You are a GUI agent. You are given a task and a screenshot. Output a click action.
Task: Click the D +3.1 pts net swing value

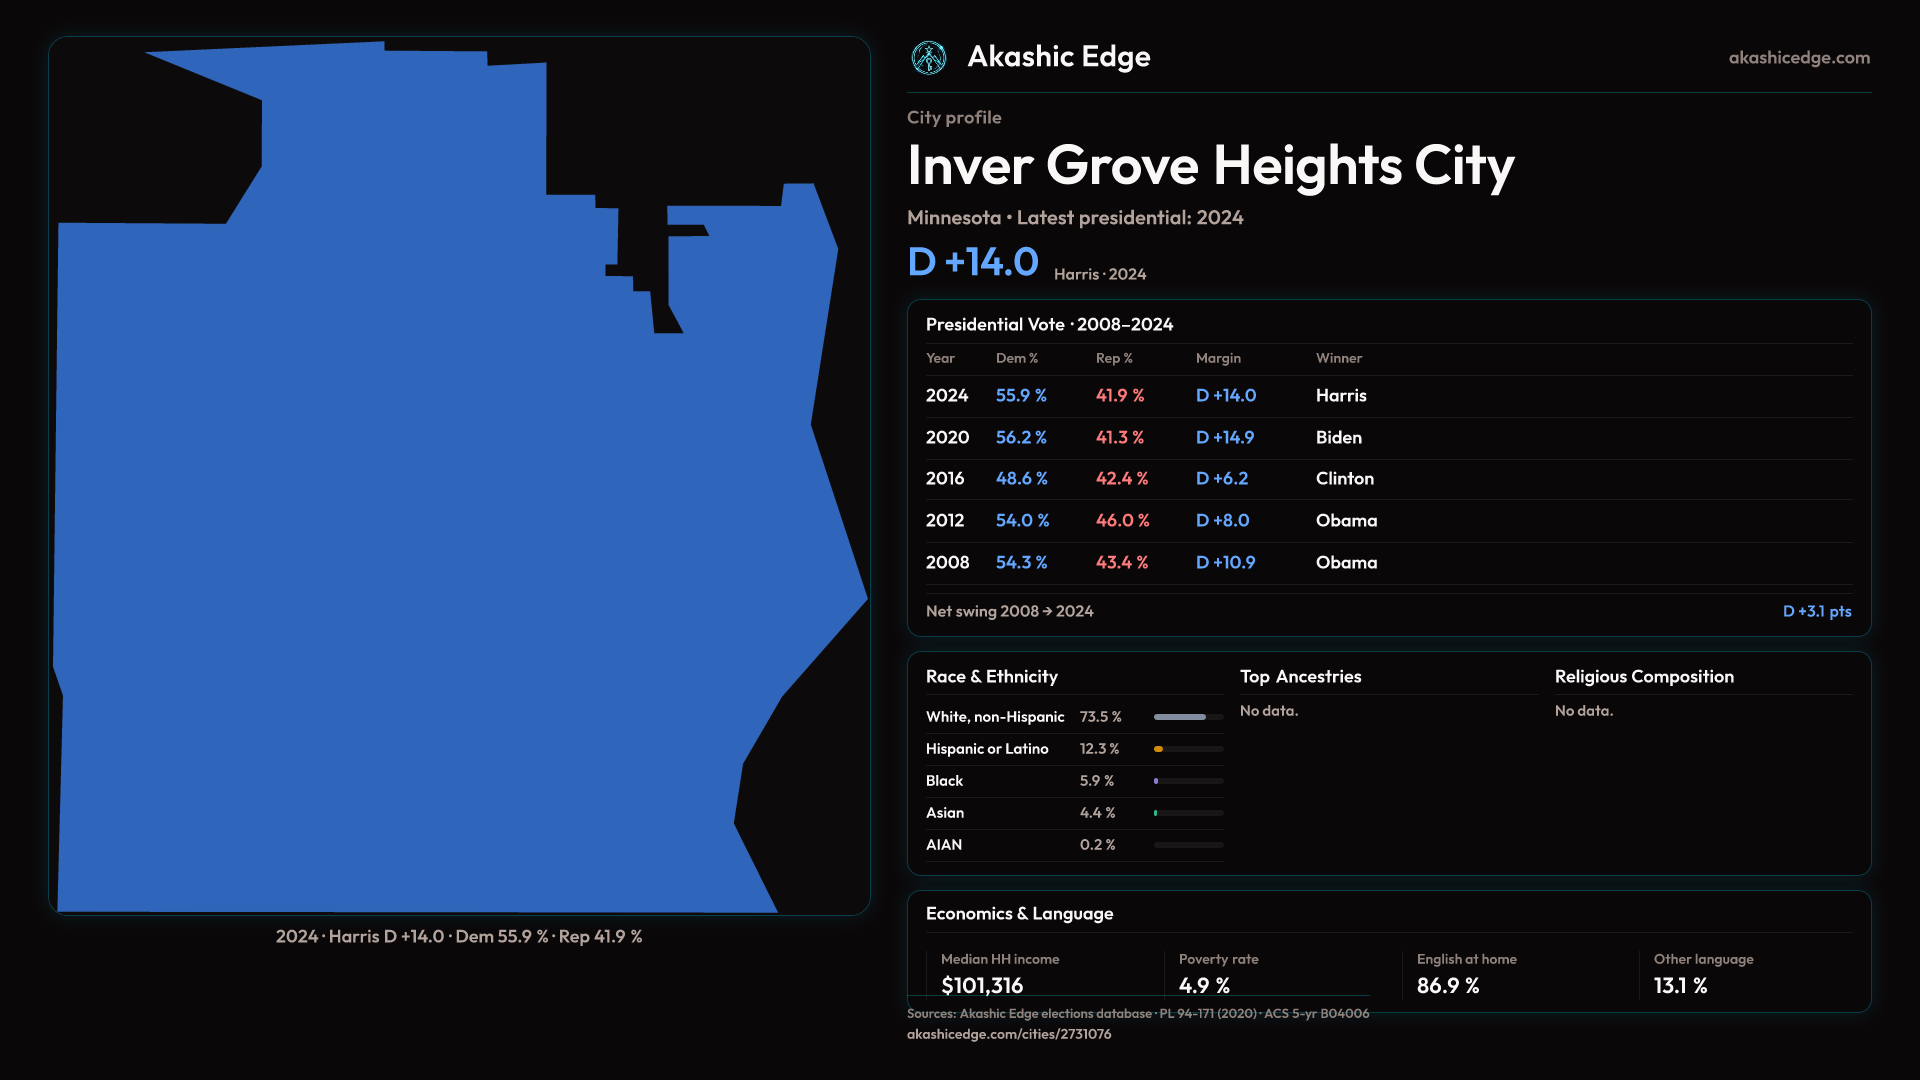(x=1816, y=612)
